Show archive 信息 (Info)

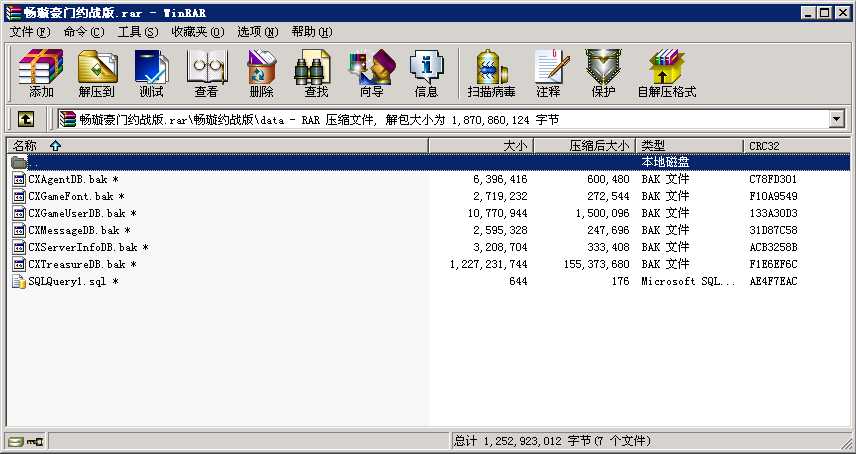pyautogui.click(x=426, y=74)
